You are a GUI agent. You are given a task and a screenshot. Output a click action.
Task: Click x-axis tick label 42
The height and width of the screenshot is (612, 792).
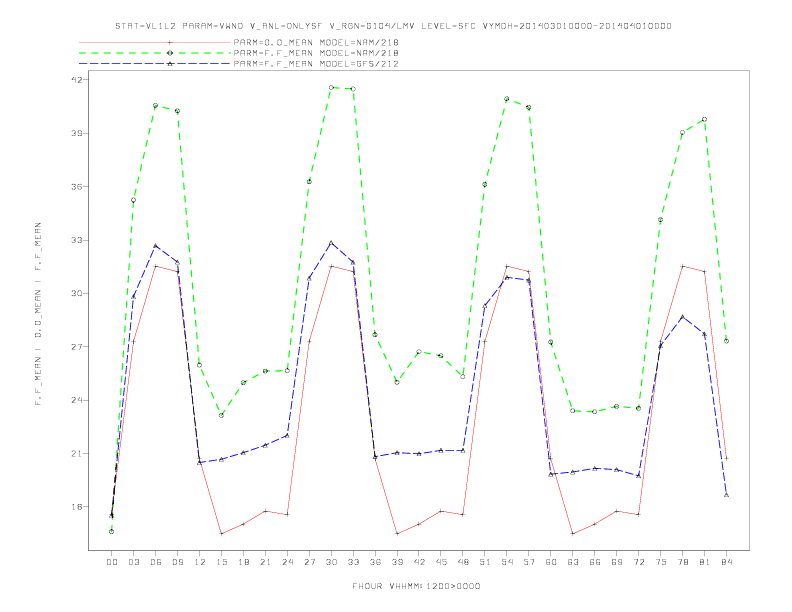click(419, 562)
